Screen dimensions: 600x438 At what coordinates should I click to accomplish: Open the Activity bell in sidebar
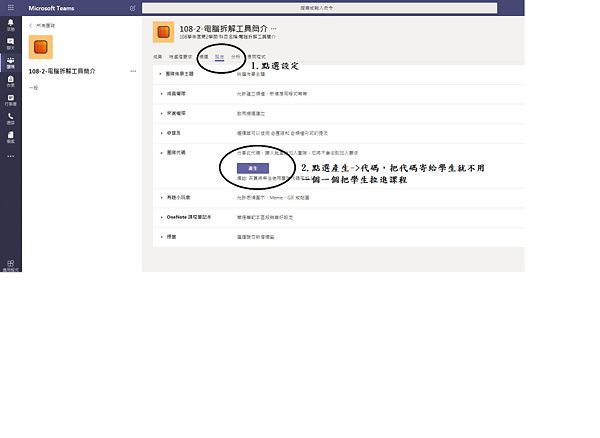[x=10, y=24]
